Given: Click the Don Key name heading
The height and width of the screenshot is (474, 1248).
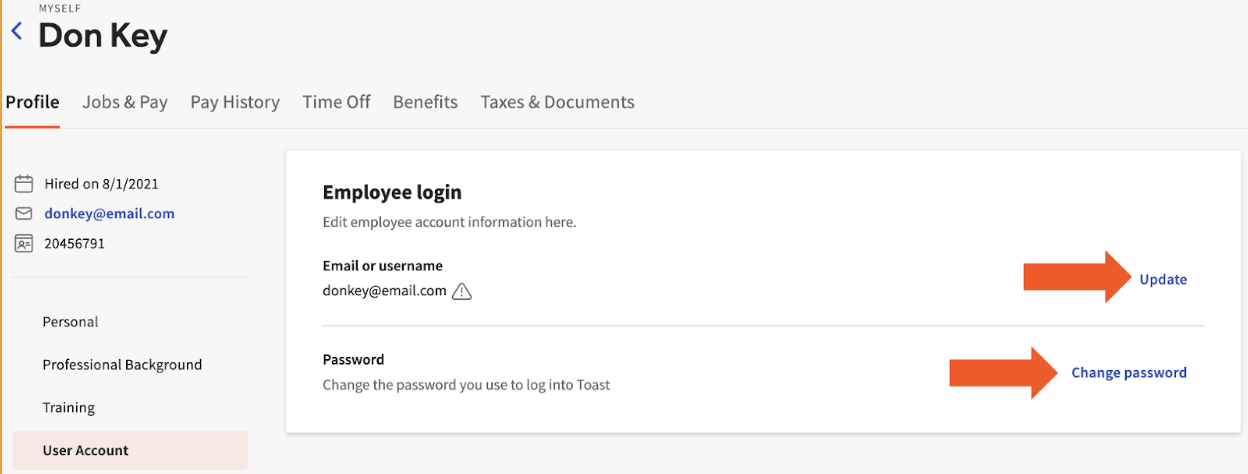Looking at the screenshot, I should pyautogui.click(x=103, y=37).
